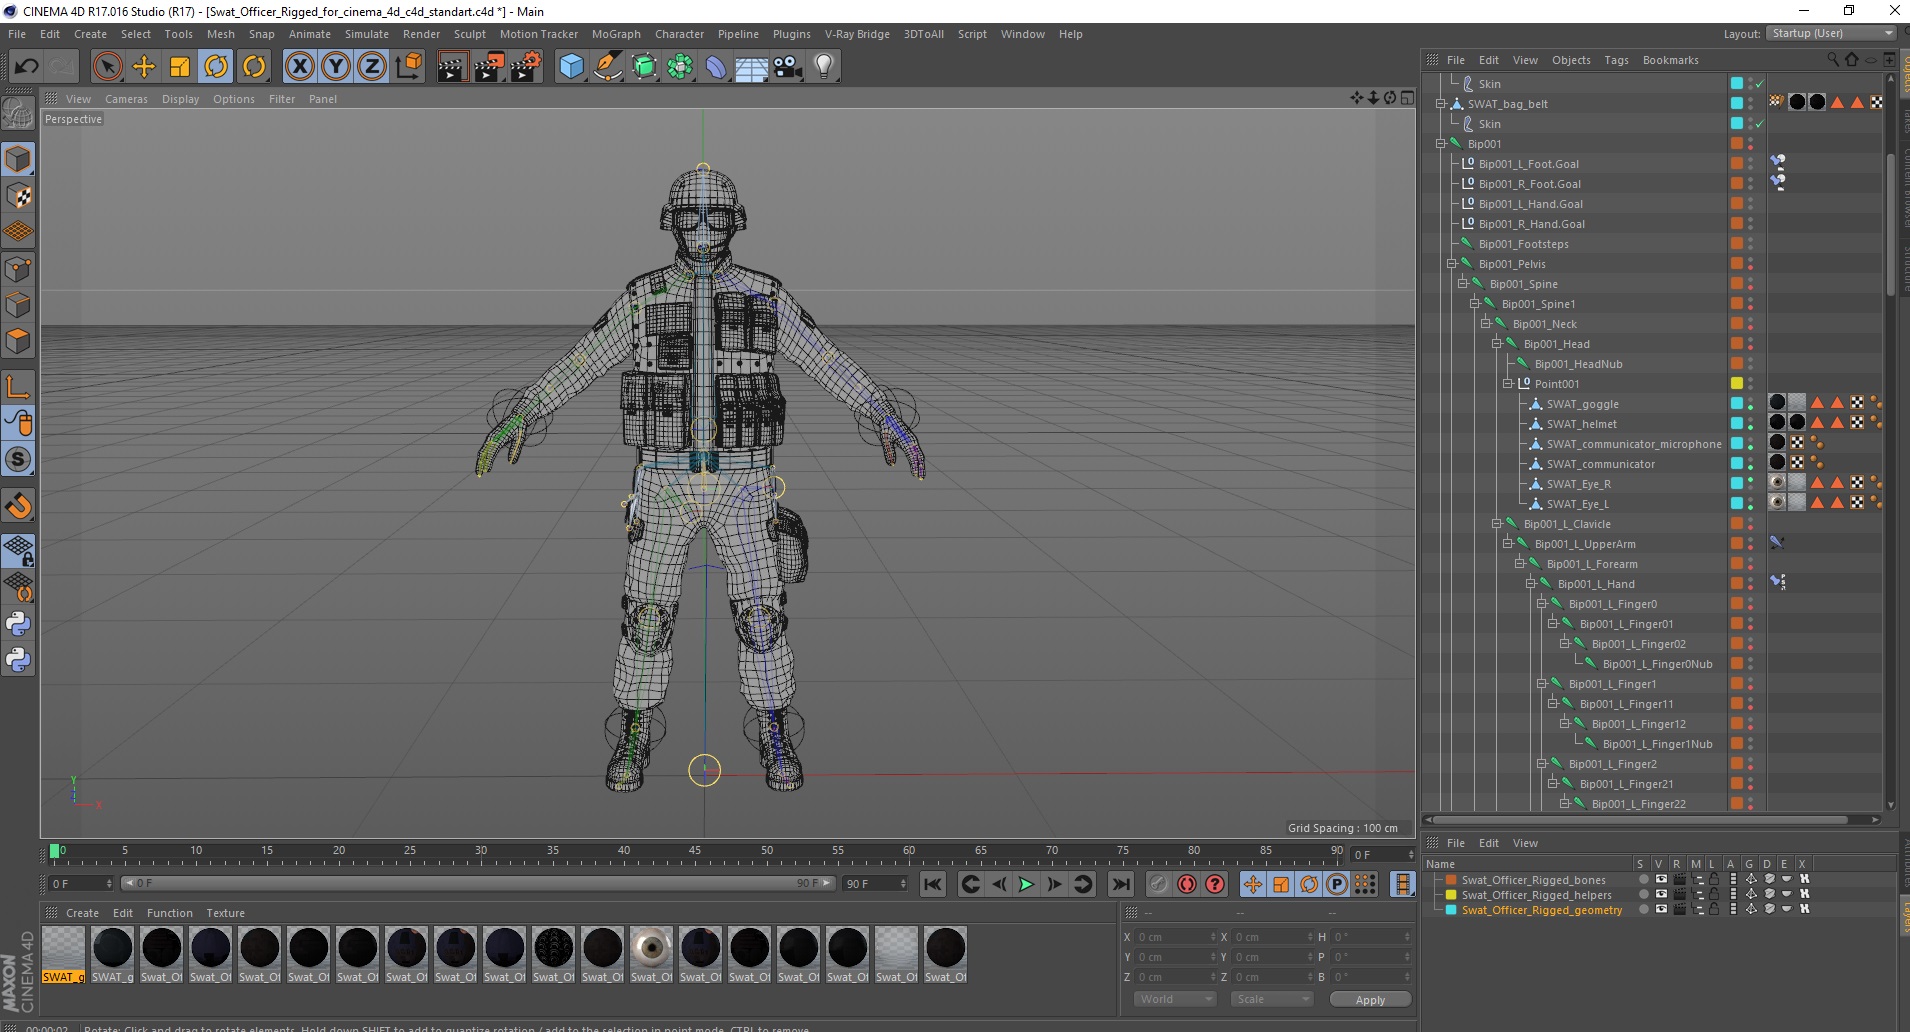The image size is (1910, 1032).
Task: Collapse the Bip001_Neck tree node
Action: [x=1486, y=324]
